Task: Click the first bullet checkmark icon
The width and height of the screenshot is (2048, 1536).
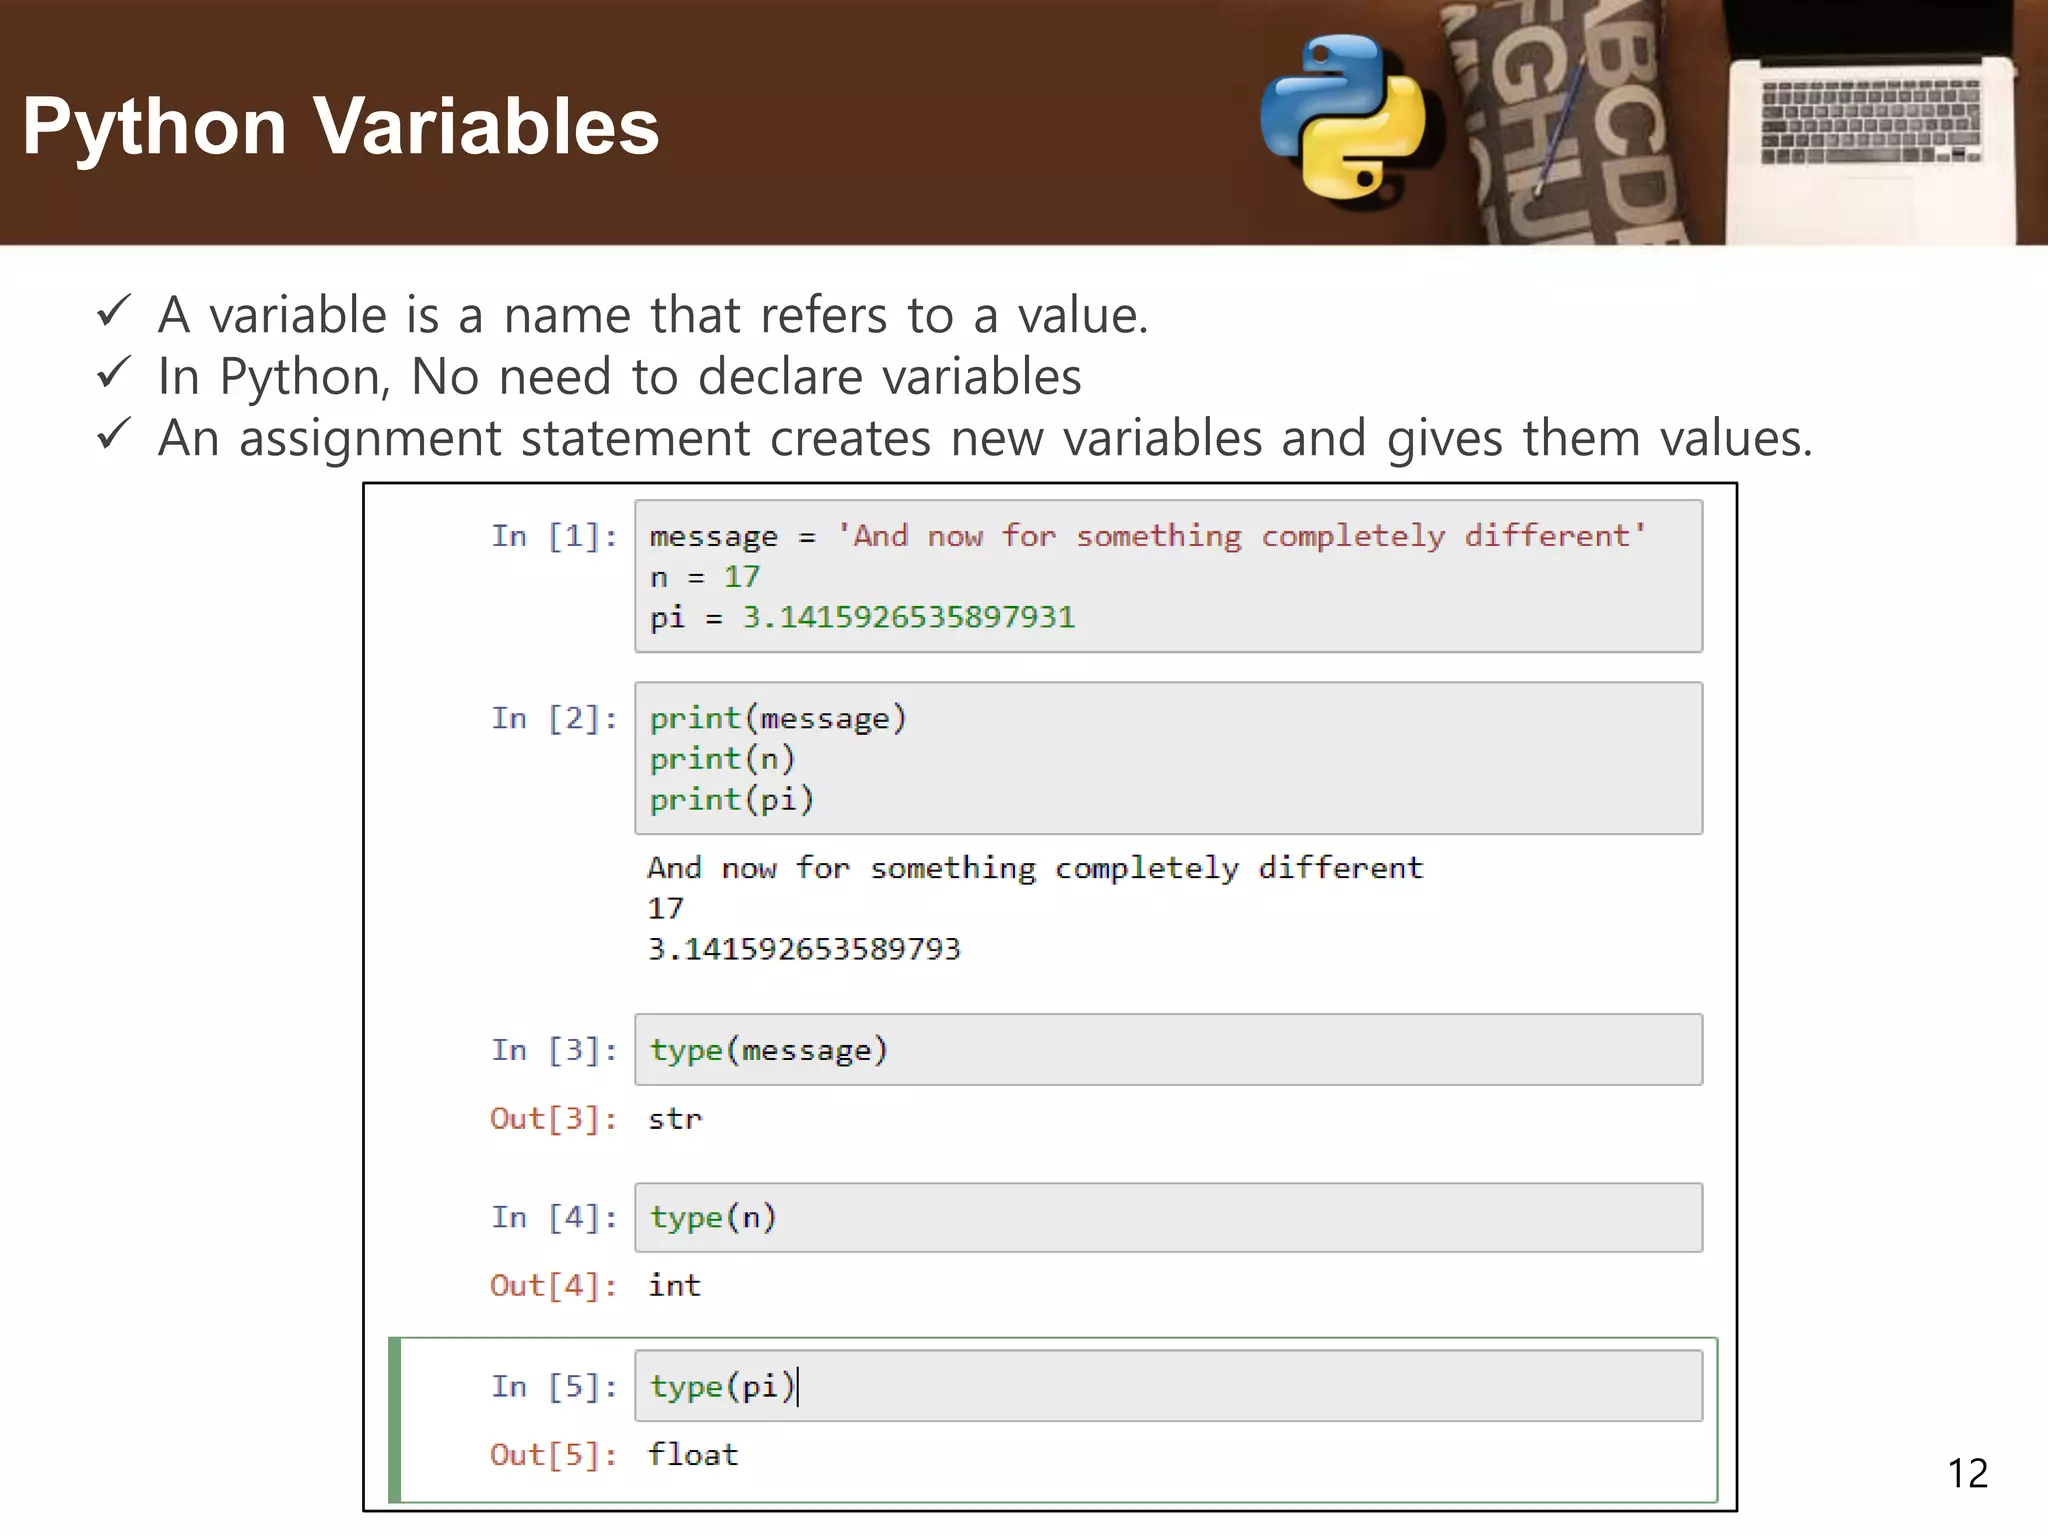Action: pyautogui.click(x=114, y=312)
